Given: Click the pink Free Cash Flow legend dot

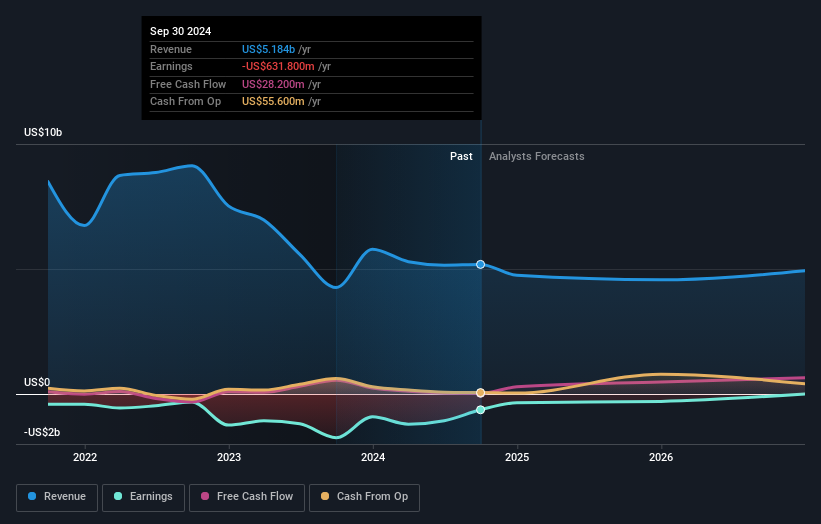Looking at the screenshot, I should pyautogui.click(x=205, y=496).
